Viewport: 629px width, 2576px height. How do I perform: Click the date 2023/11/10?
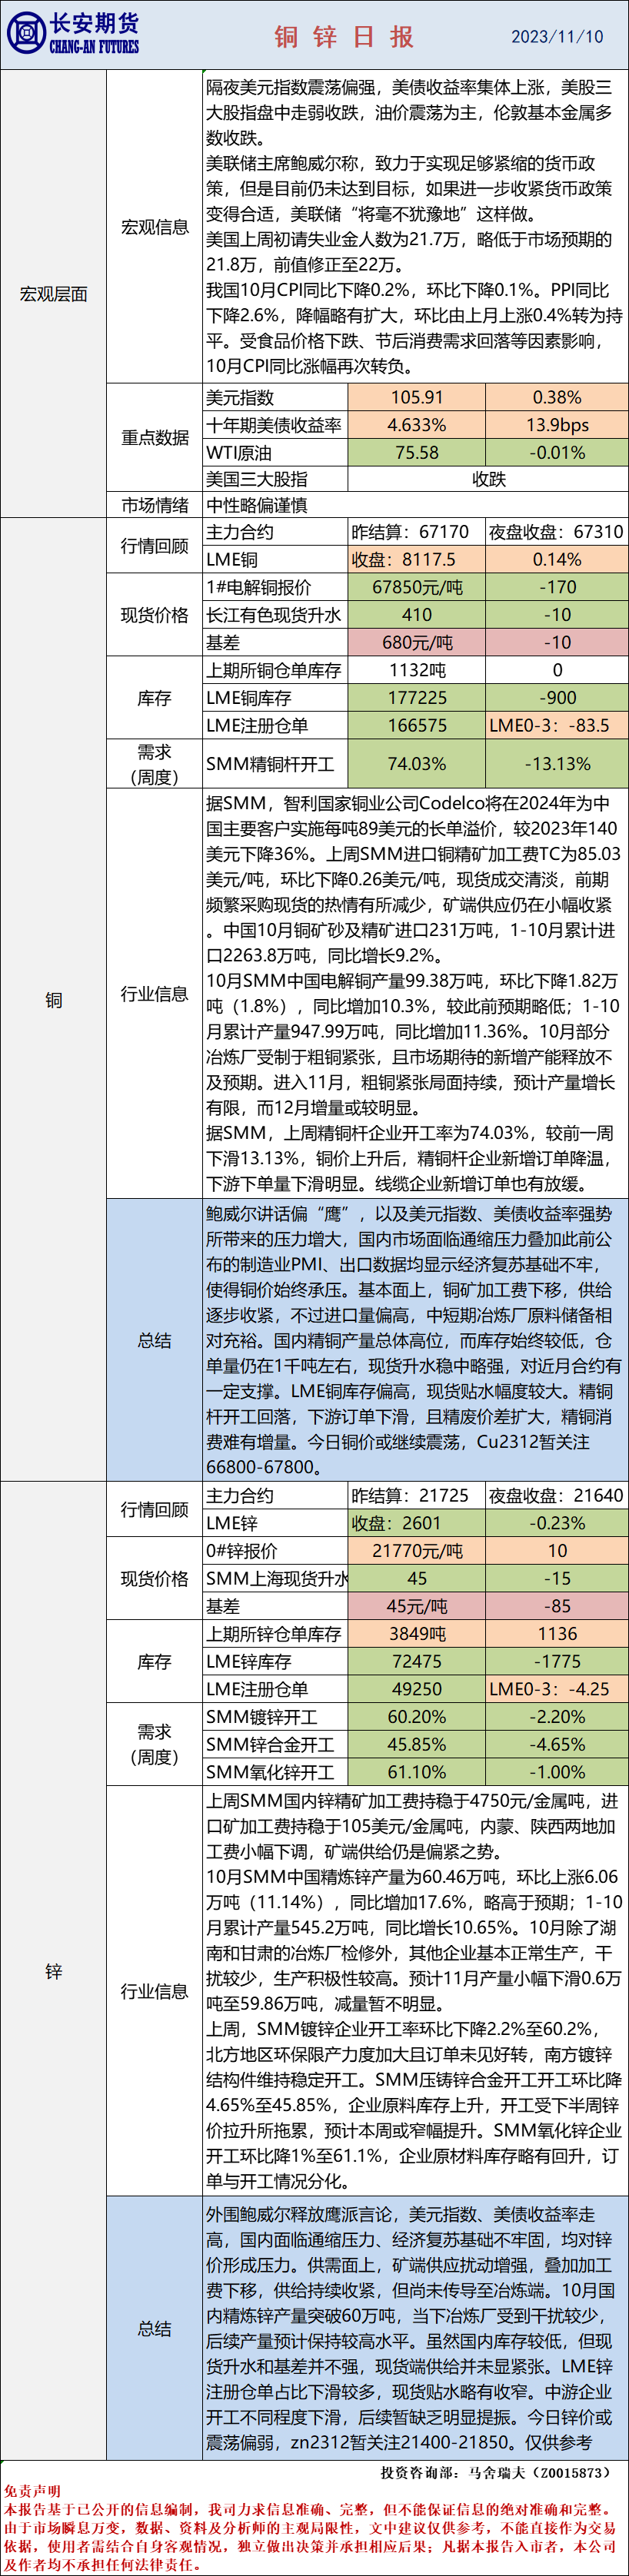pyautogui.click(x=557, y=36)
